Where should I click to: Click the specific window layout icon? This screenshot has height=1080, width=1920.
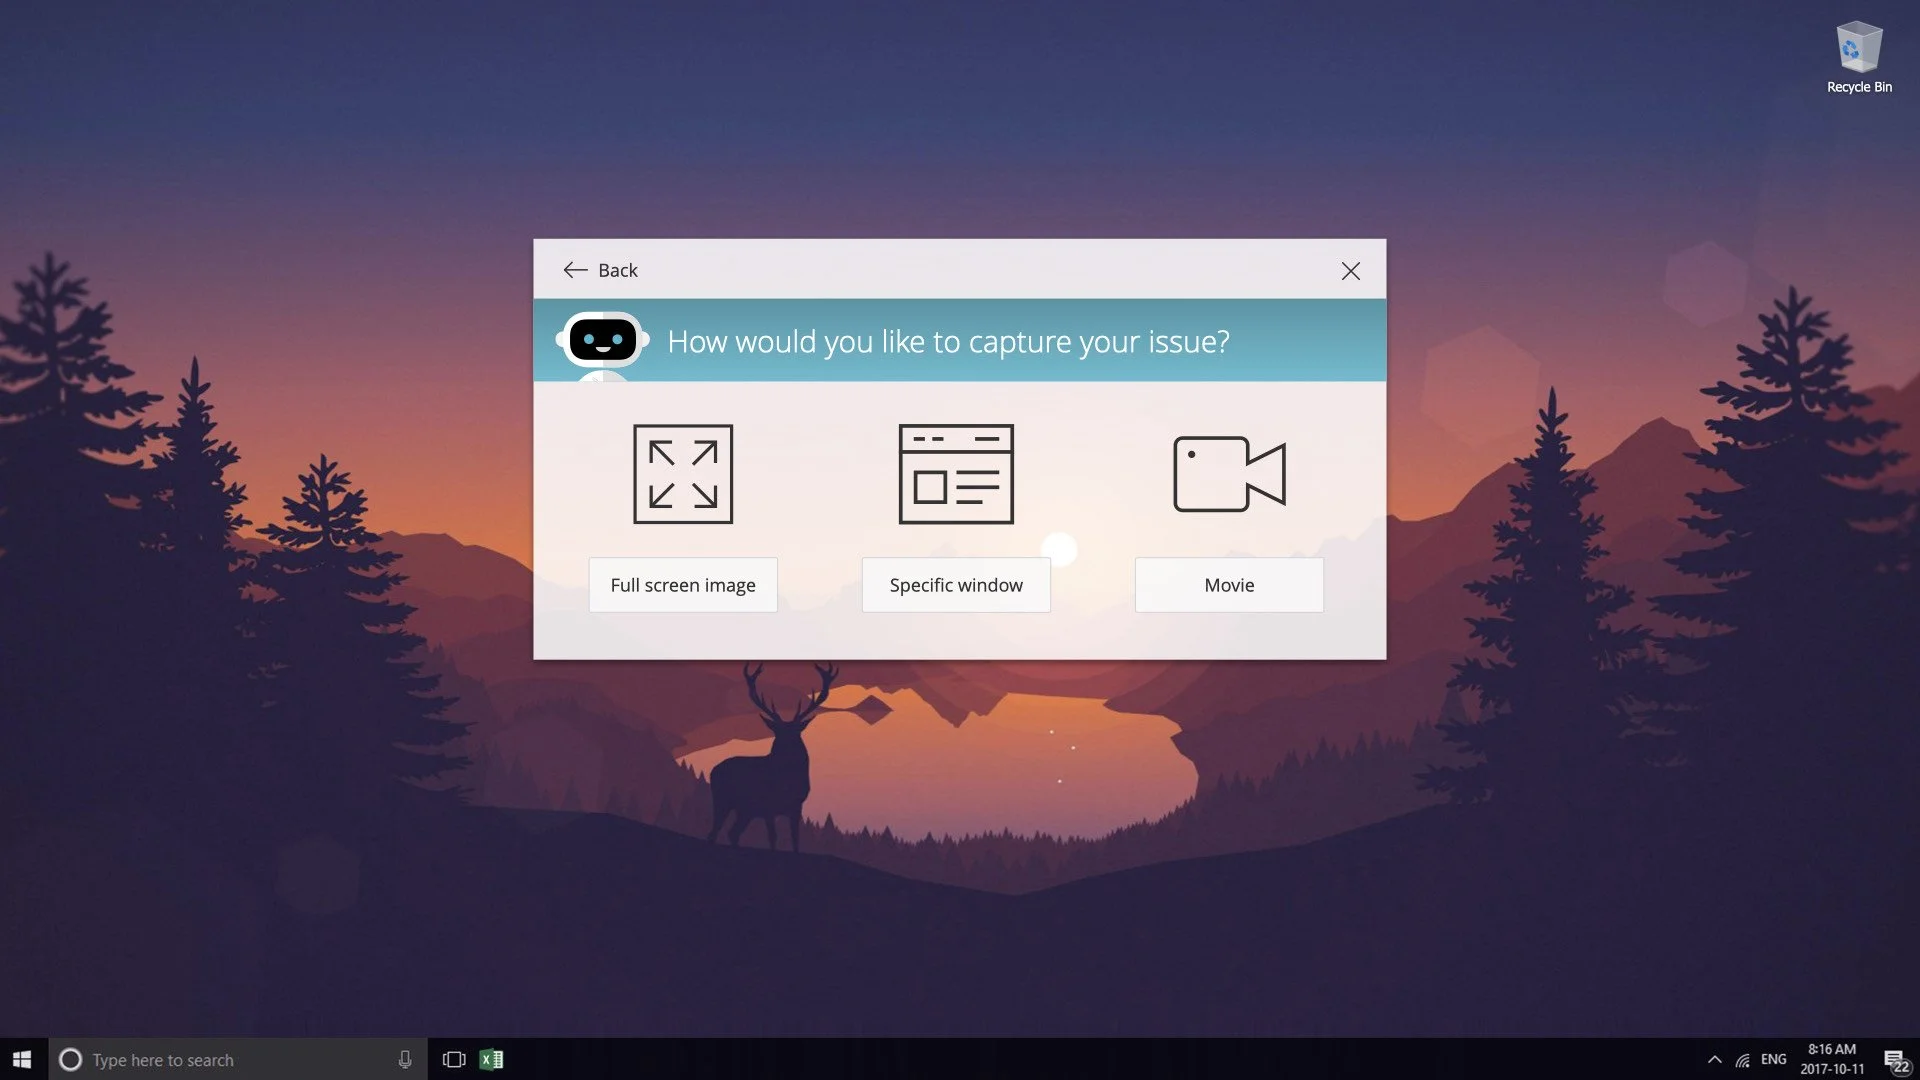click(x=956, y=474)
